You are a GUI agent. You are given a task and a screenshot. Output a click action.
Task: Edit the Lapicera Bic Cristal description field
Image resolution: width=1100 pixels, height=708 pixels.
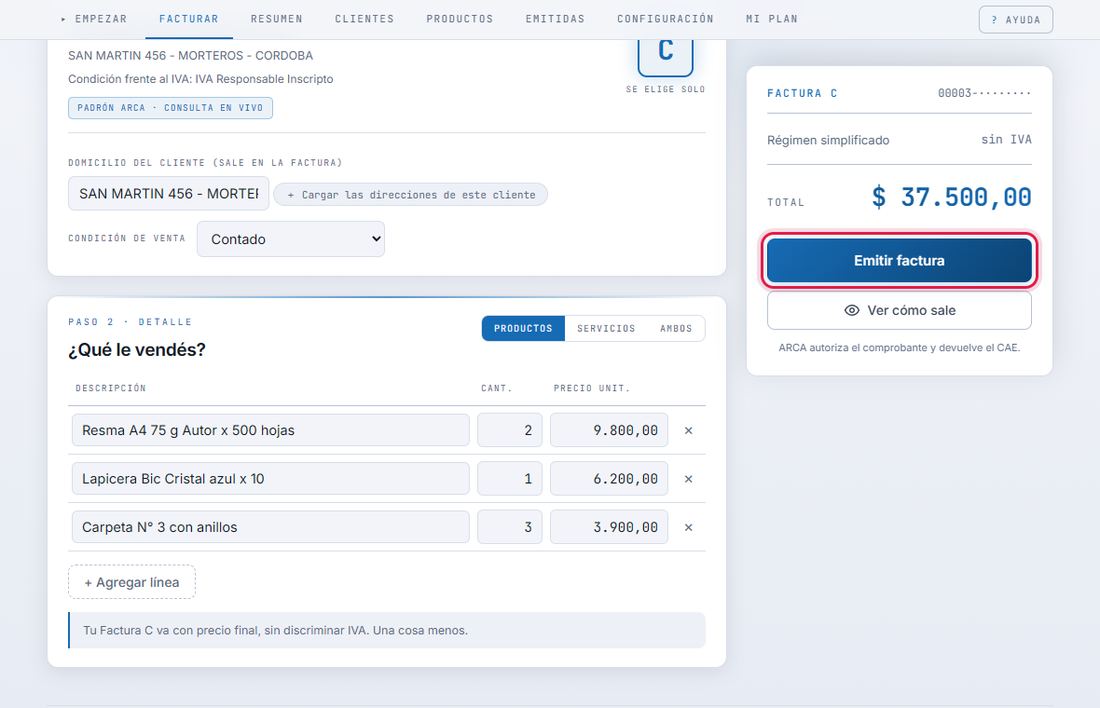(x=271, y=479)
